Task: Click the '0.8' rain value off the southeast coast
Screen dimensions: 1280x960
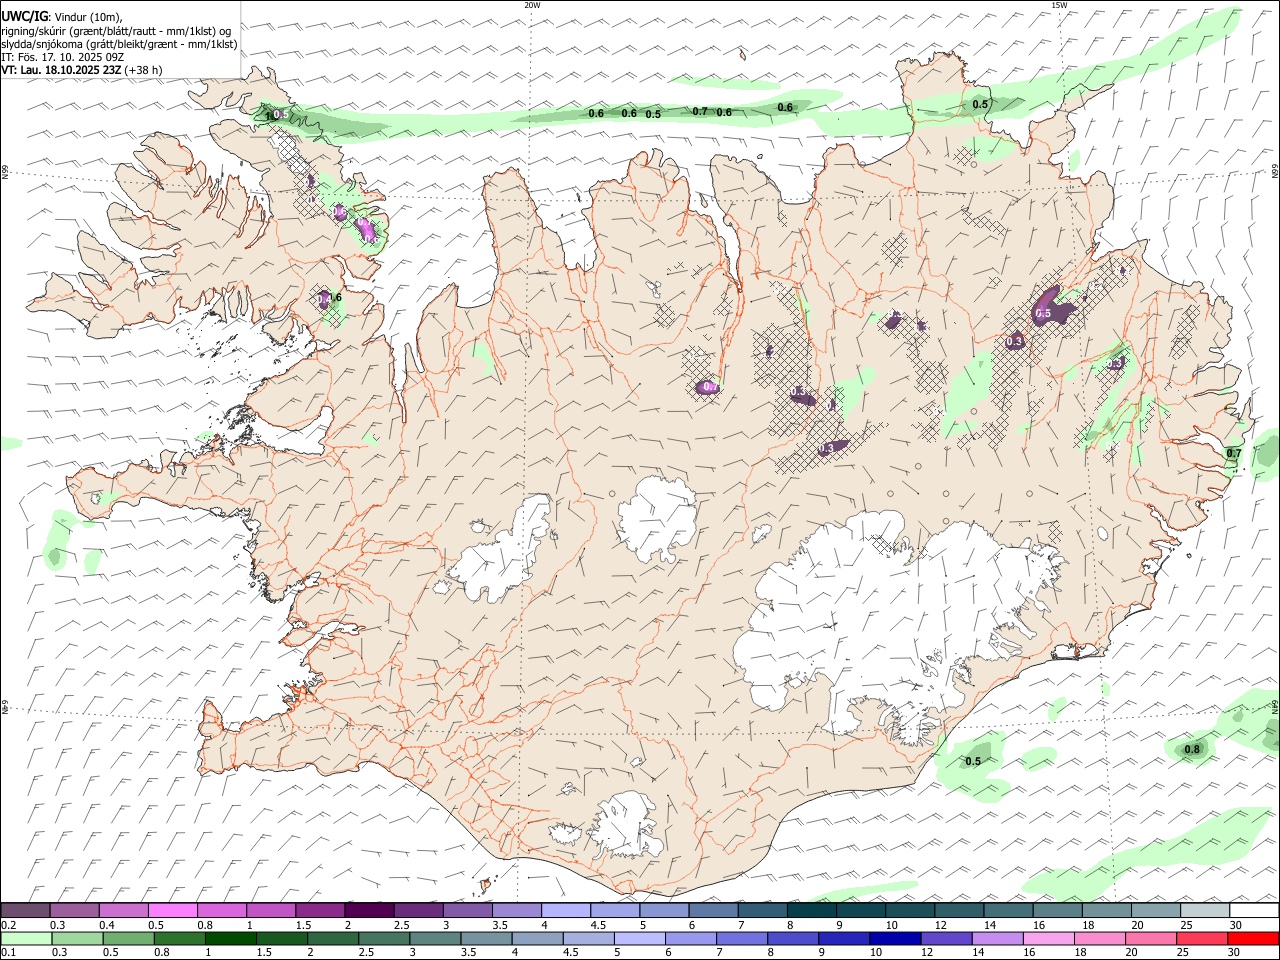Action: [1192, 750]
